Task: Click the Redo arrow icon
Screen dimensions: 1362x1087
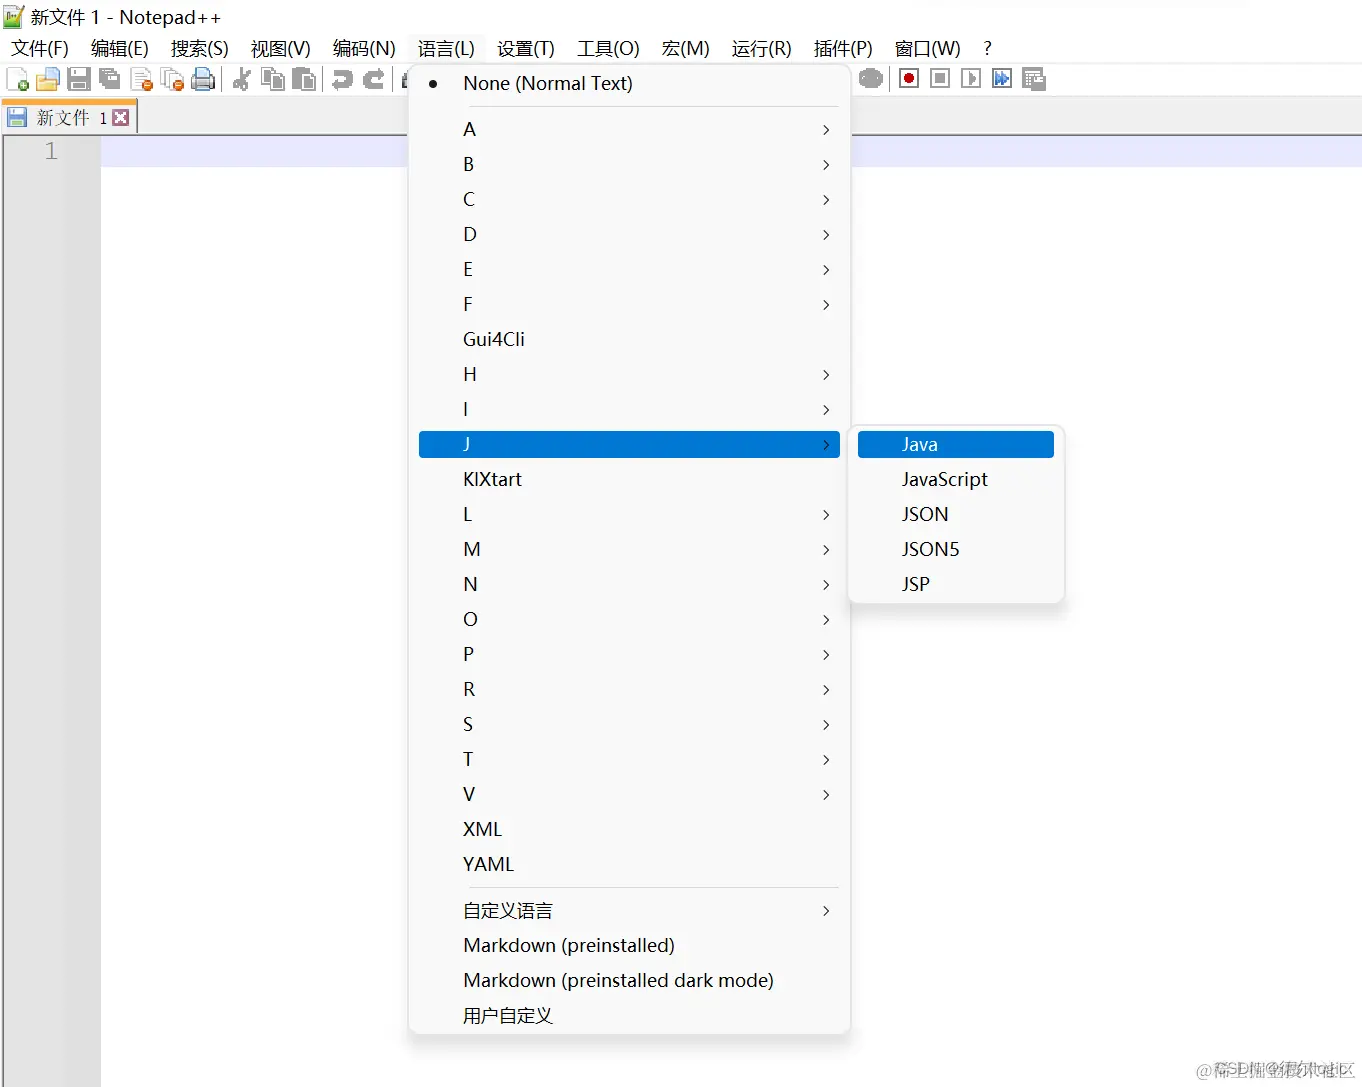Action: click(x=374, y=79)
